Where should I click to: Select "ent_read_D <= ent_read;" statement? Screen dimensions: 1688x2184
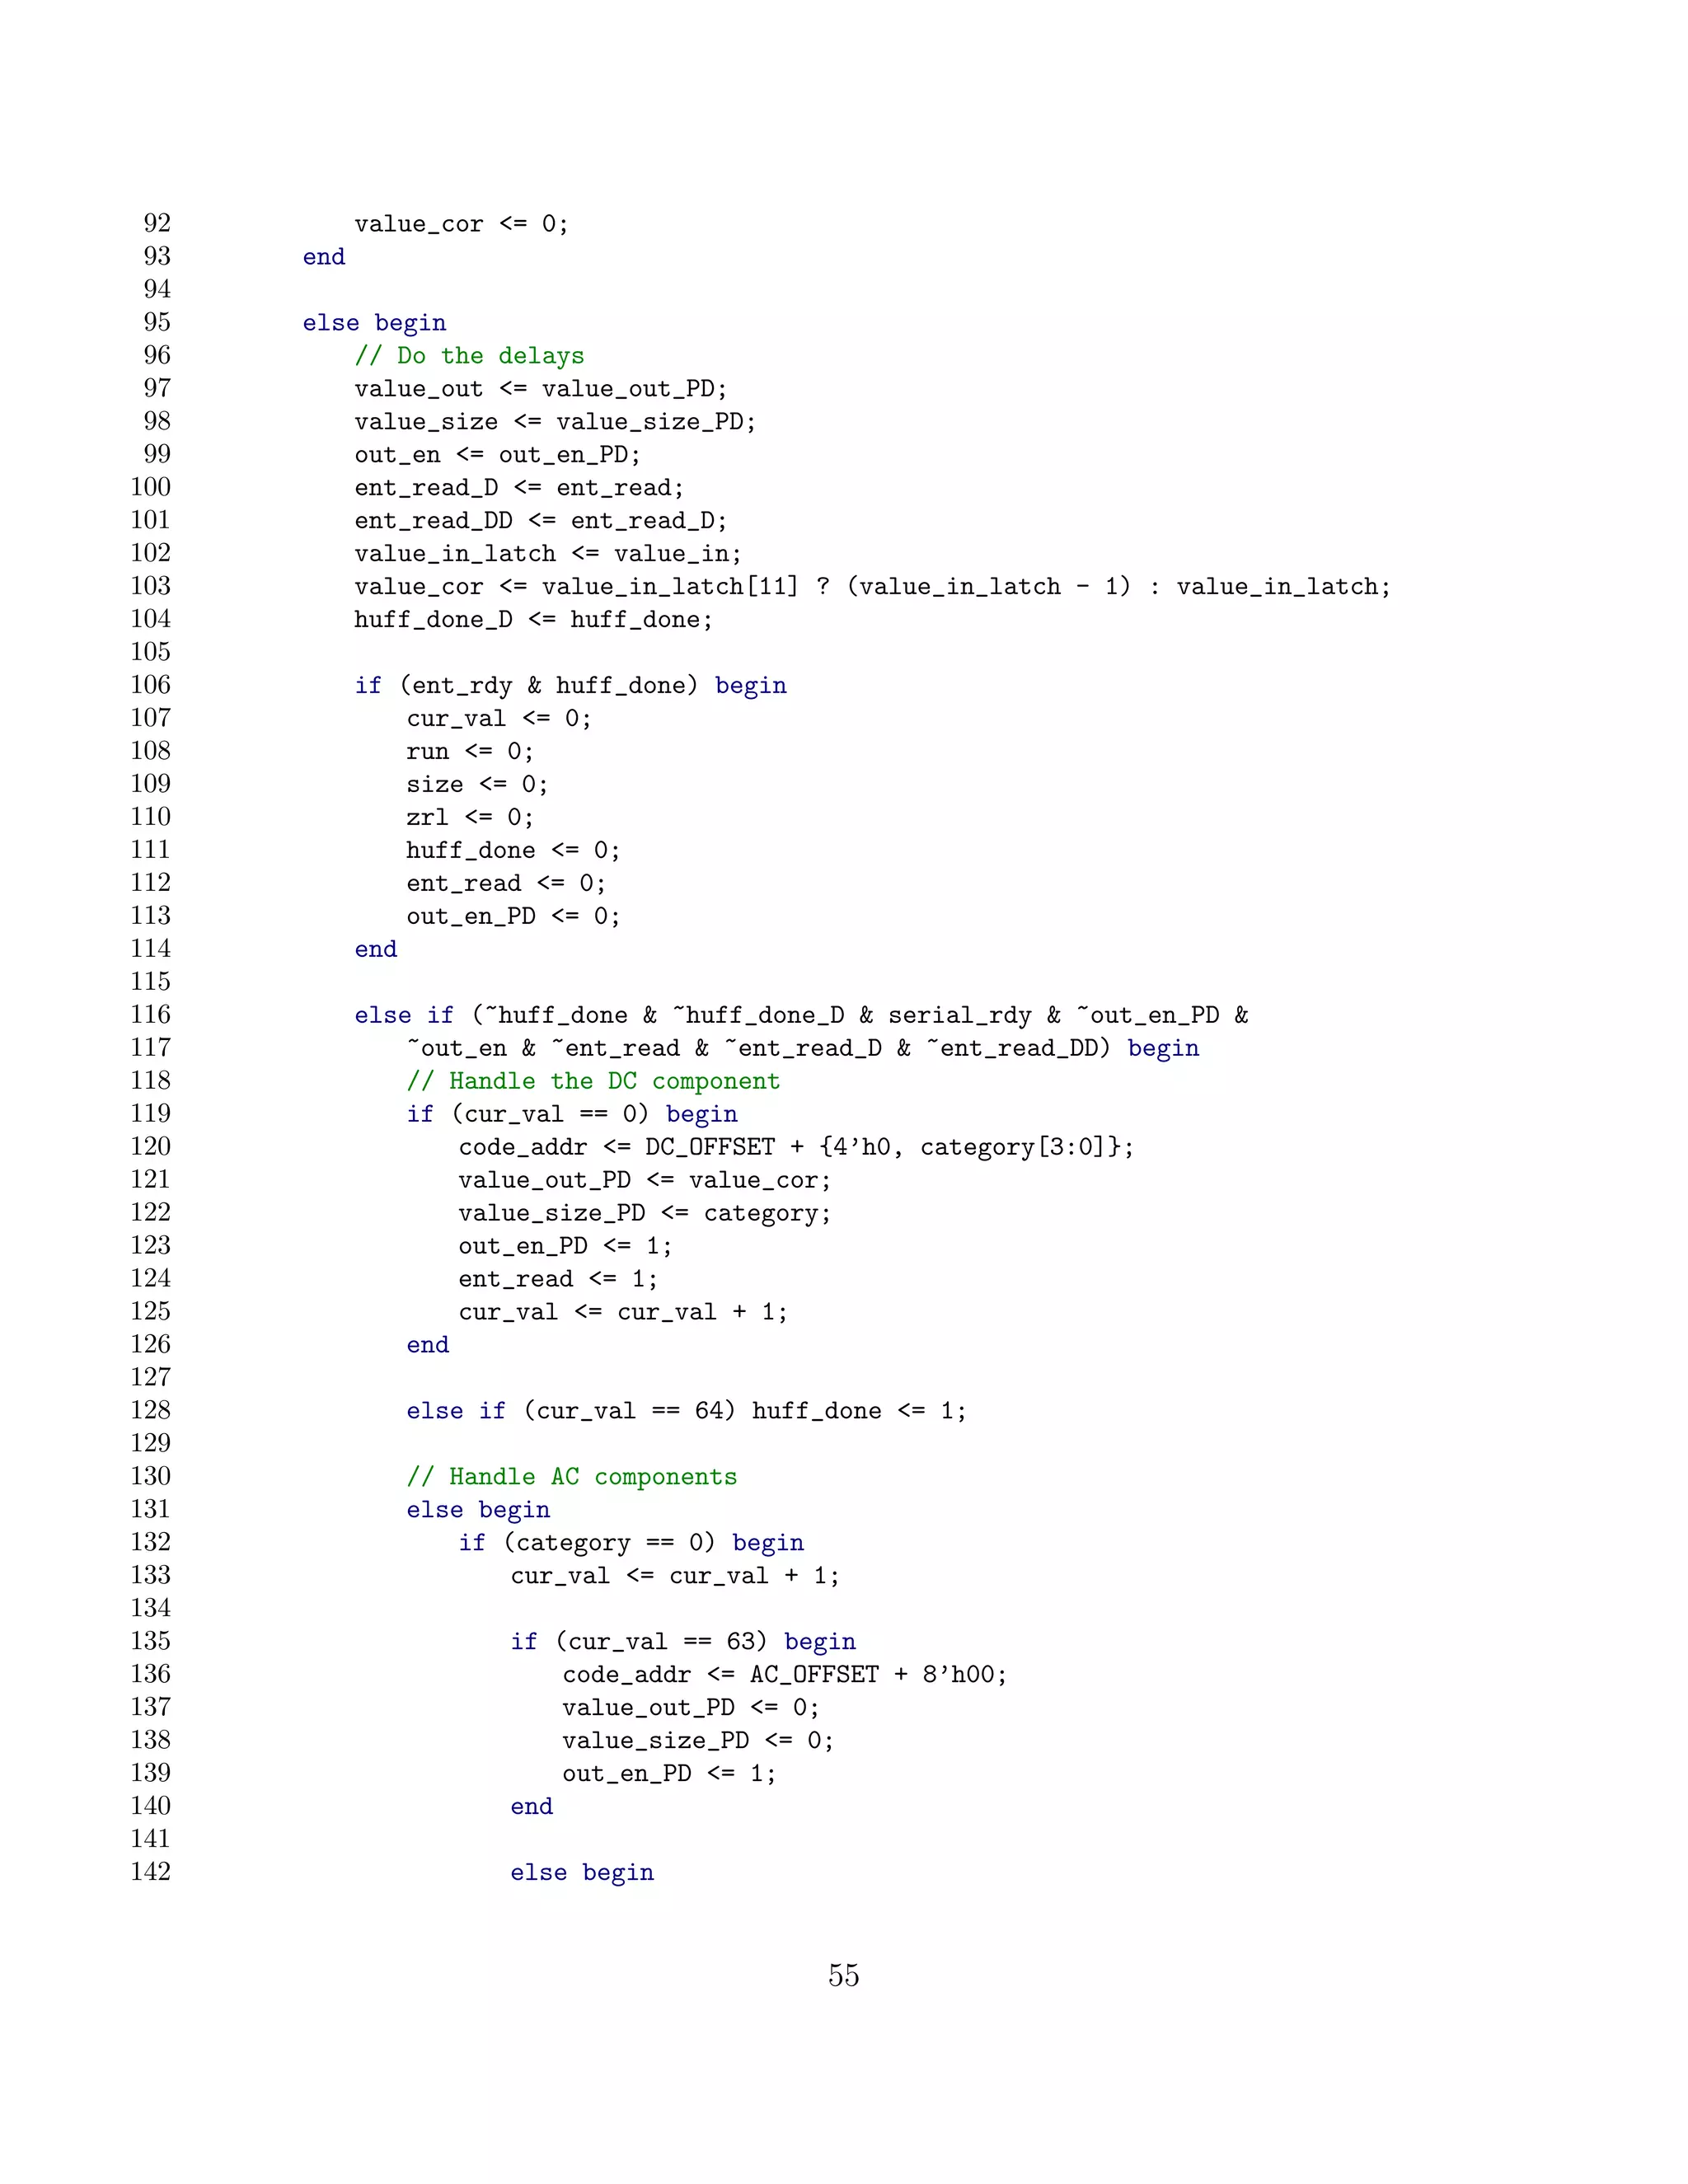[519, 488]
